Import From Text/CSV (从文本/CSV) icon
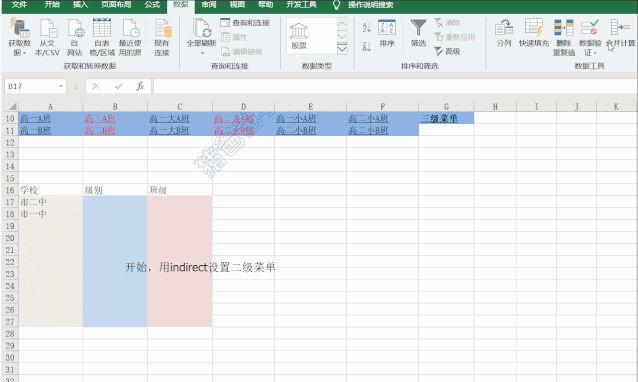 pyautogui.click(x=47, y=28)
